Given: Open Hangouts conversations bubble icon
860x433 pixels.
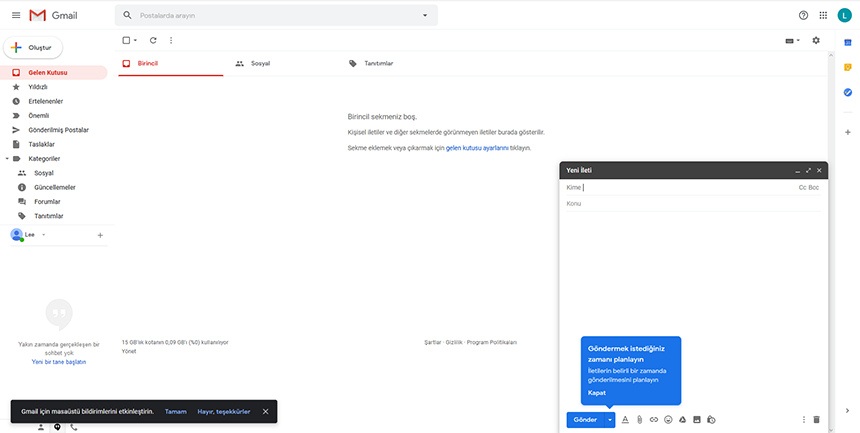Looking at the screenshot, I should pos(57,427).
